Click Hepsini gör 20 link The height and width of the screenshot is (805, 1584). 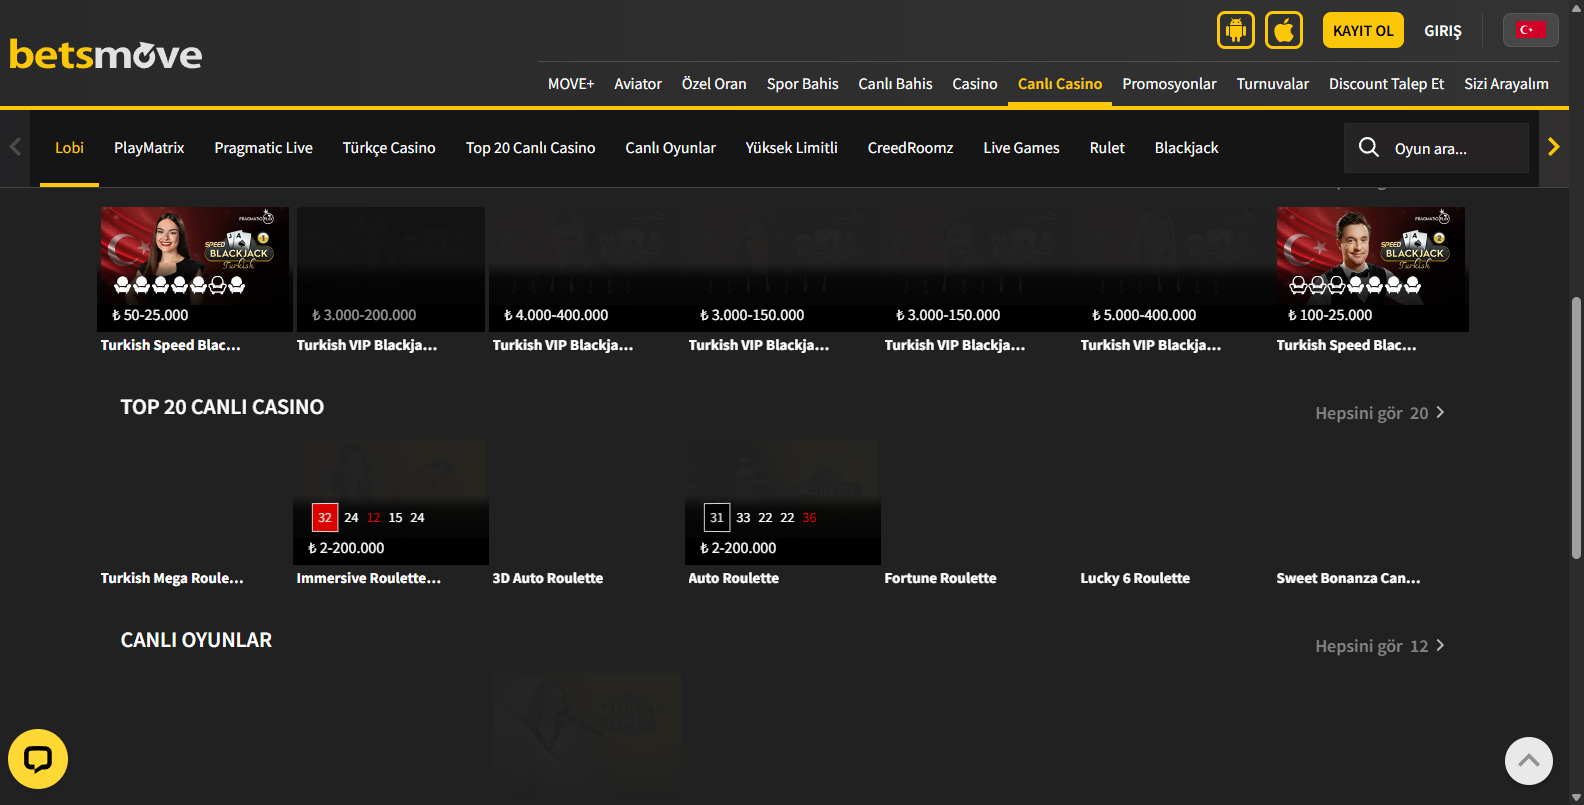[1380, 413]
